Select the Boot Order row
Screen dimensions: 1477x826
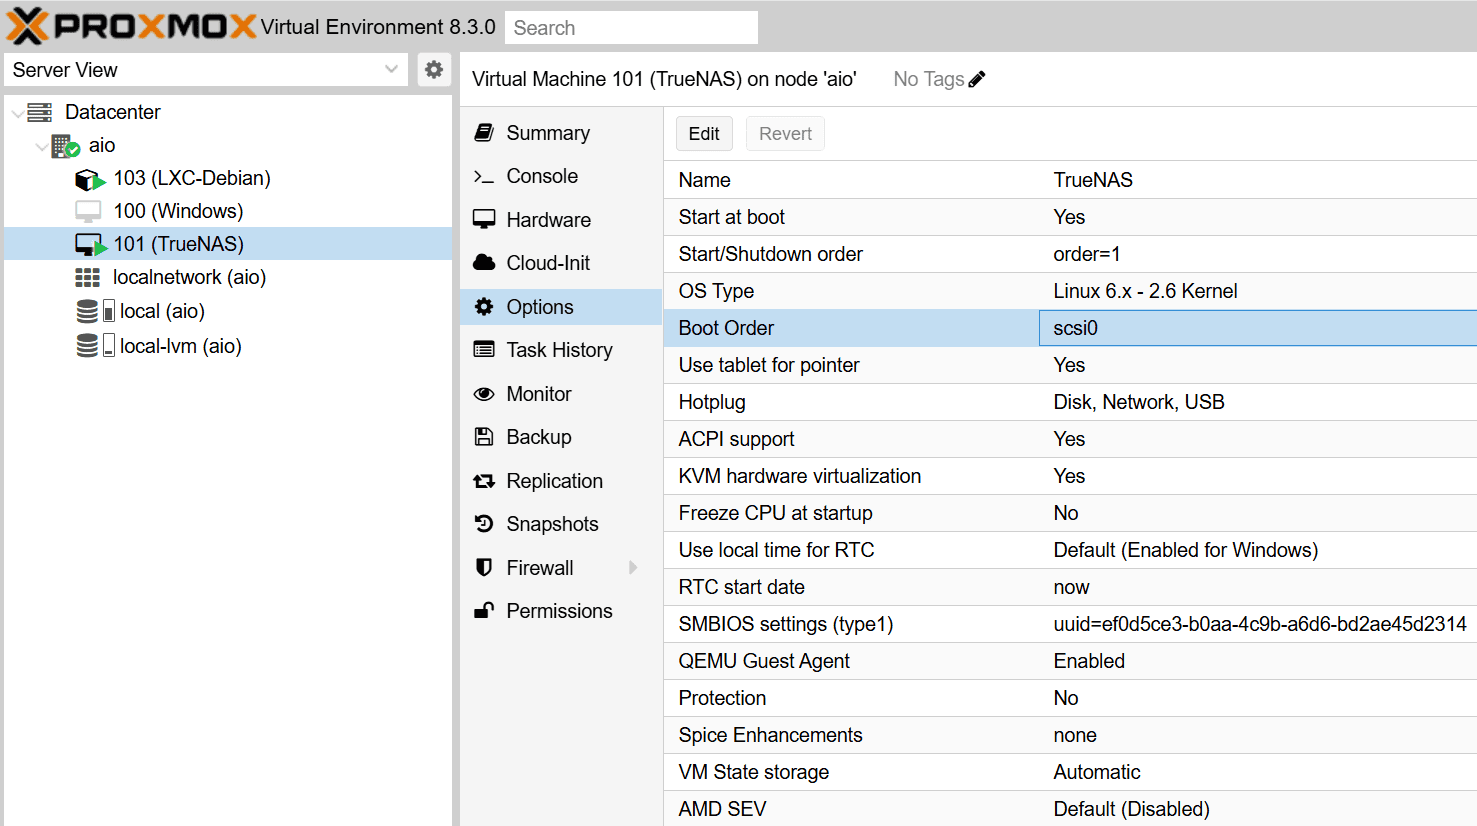(1070, 328)
